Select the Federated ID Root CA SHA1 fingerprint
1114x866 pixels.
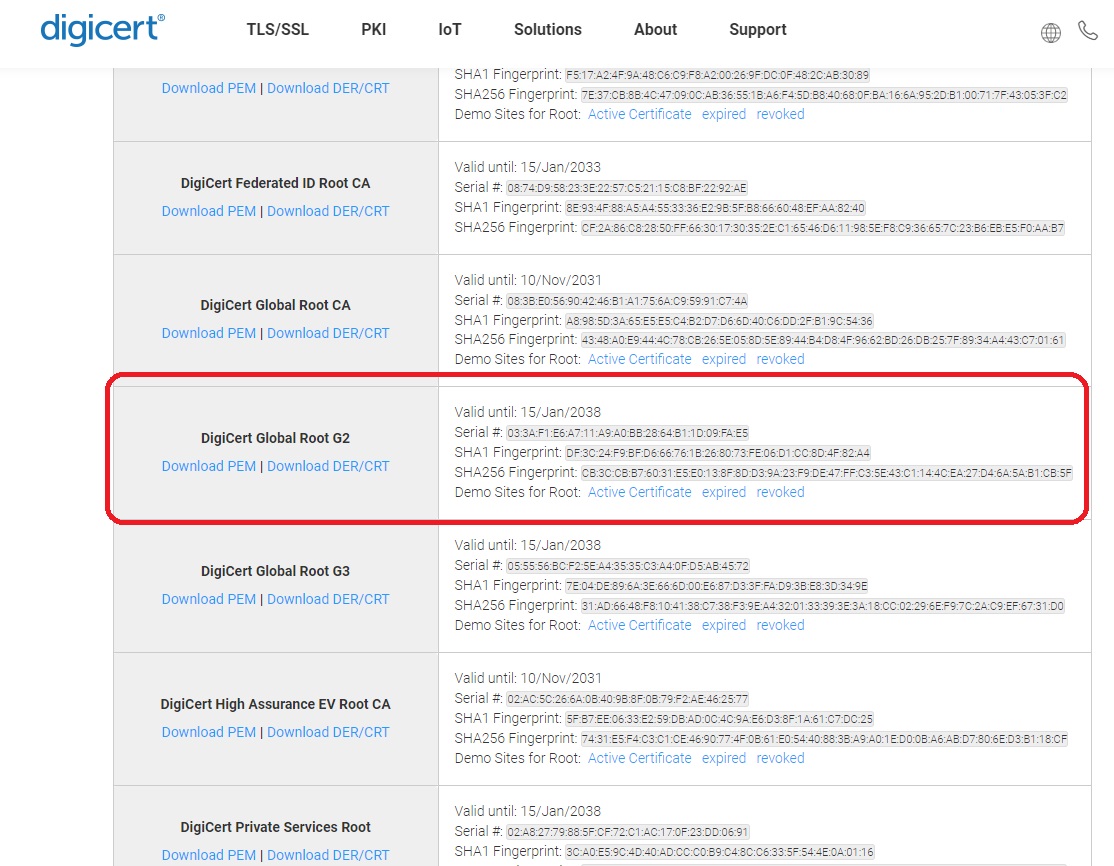715,208
